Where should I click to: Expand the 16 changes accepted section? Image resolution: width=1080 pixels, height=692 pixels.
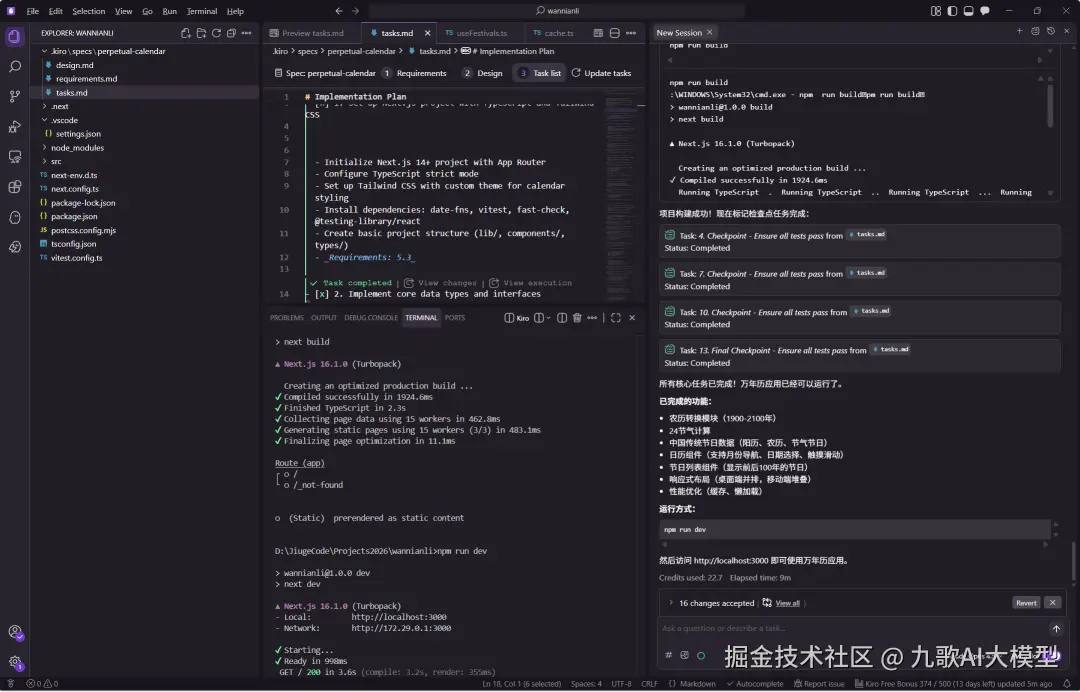point(671,603)
